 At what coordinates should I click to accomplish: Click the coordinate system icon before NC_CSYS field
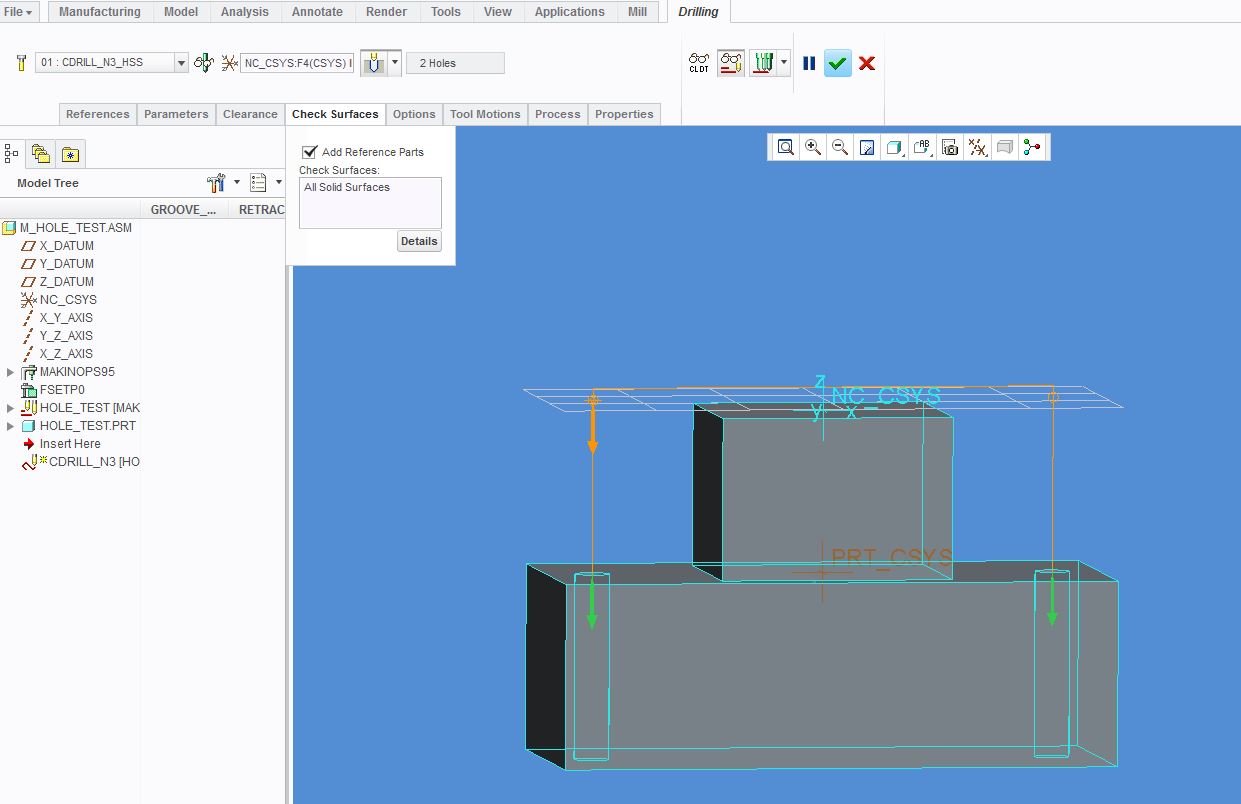229,63
